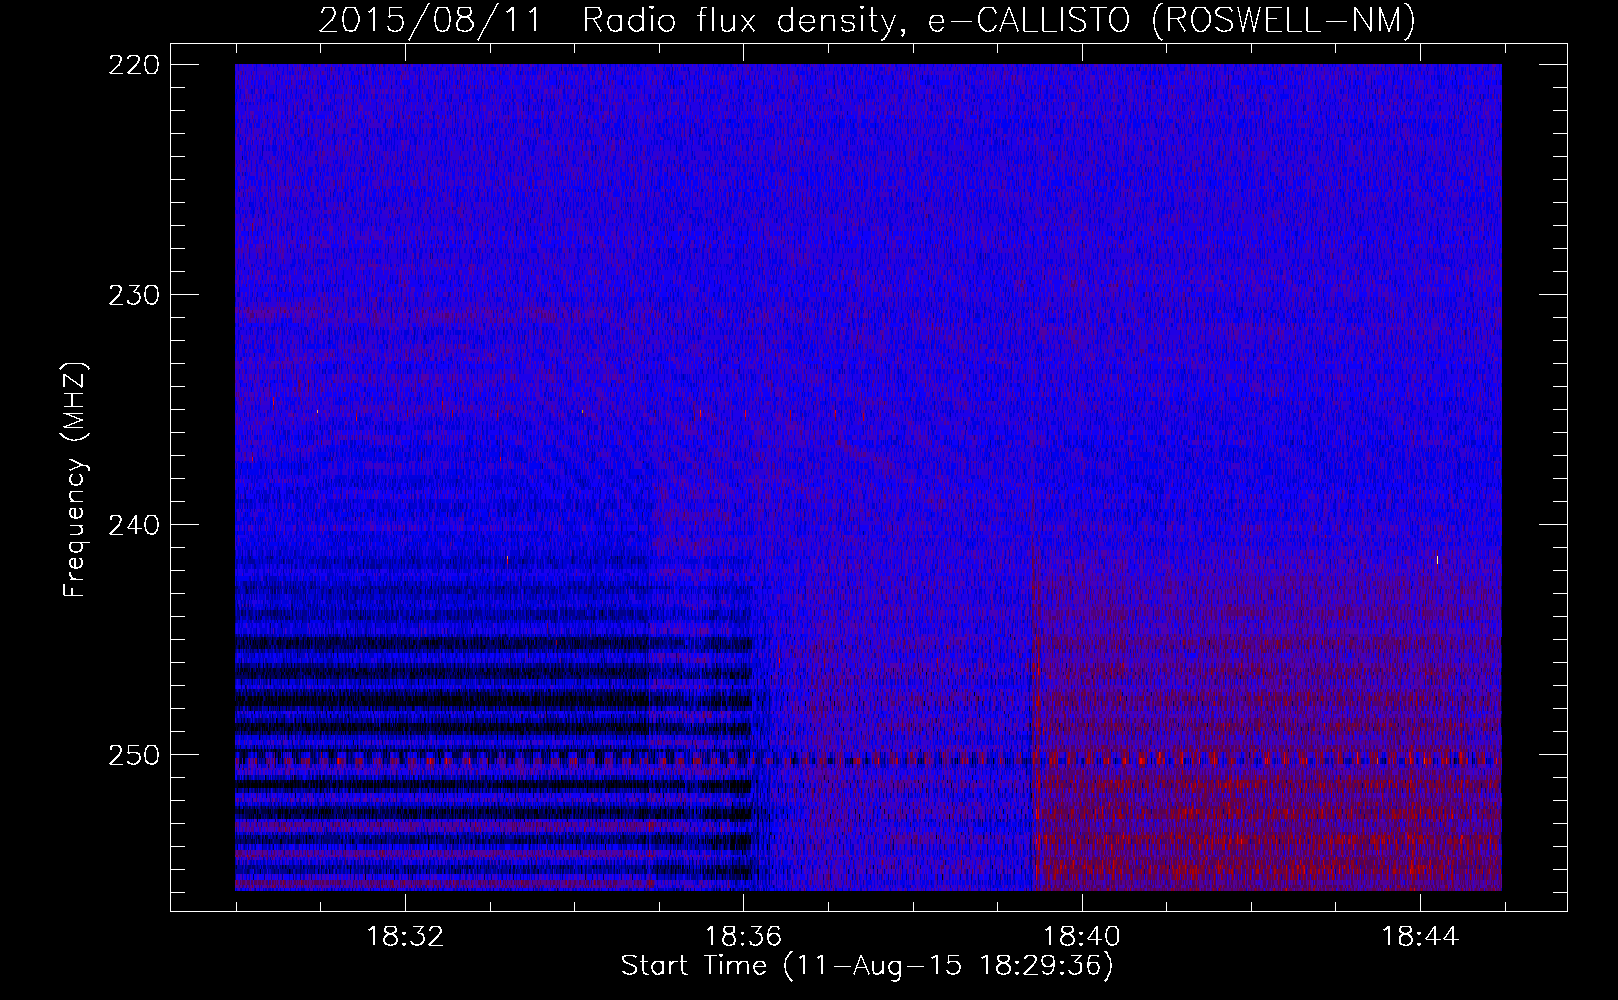The width and height of the screenshot is (1618, 1000).
Task: Click the frequency tick label "240"
Action: tap(132, 525)
